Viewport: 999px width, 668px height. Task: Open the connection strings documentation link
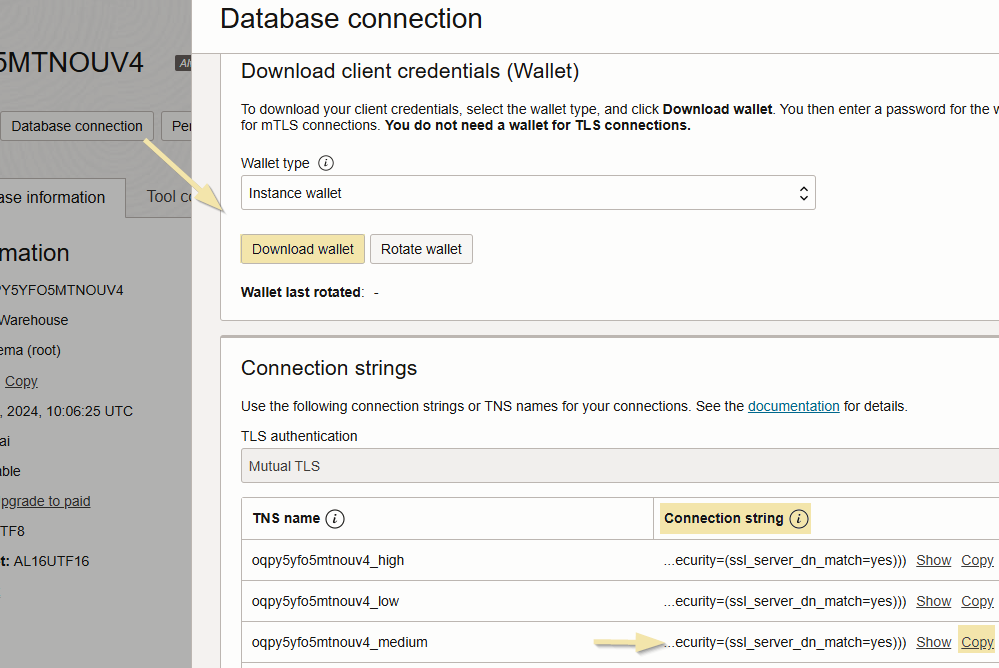coord(793,406)
